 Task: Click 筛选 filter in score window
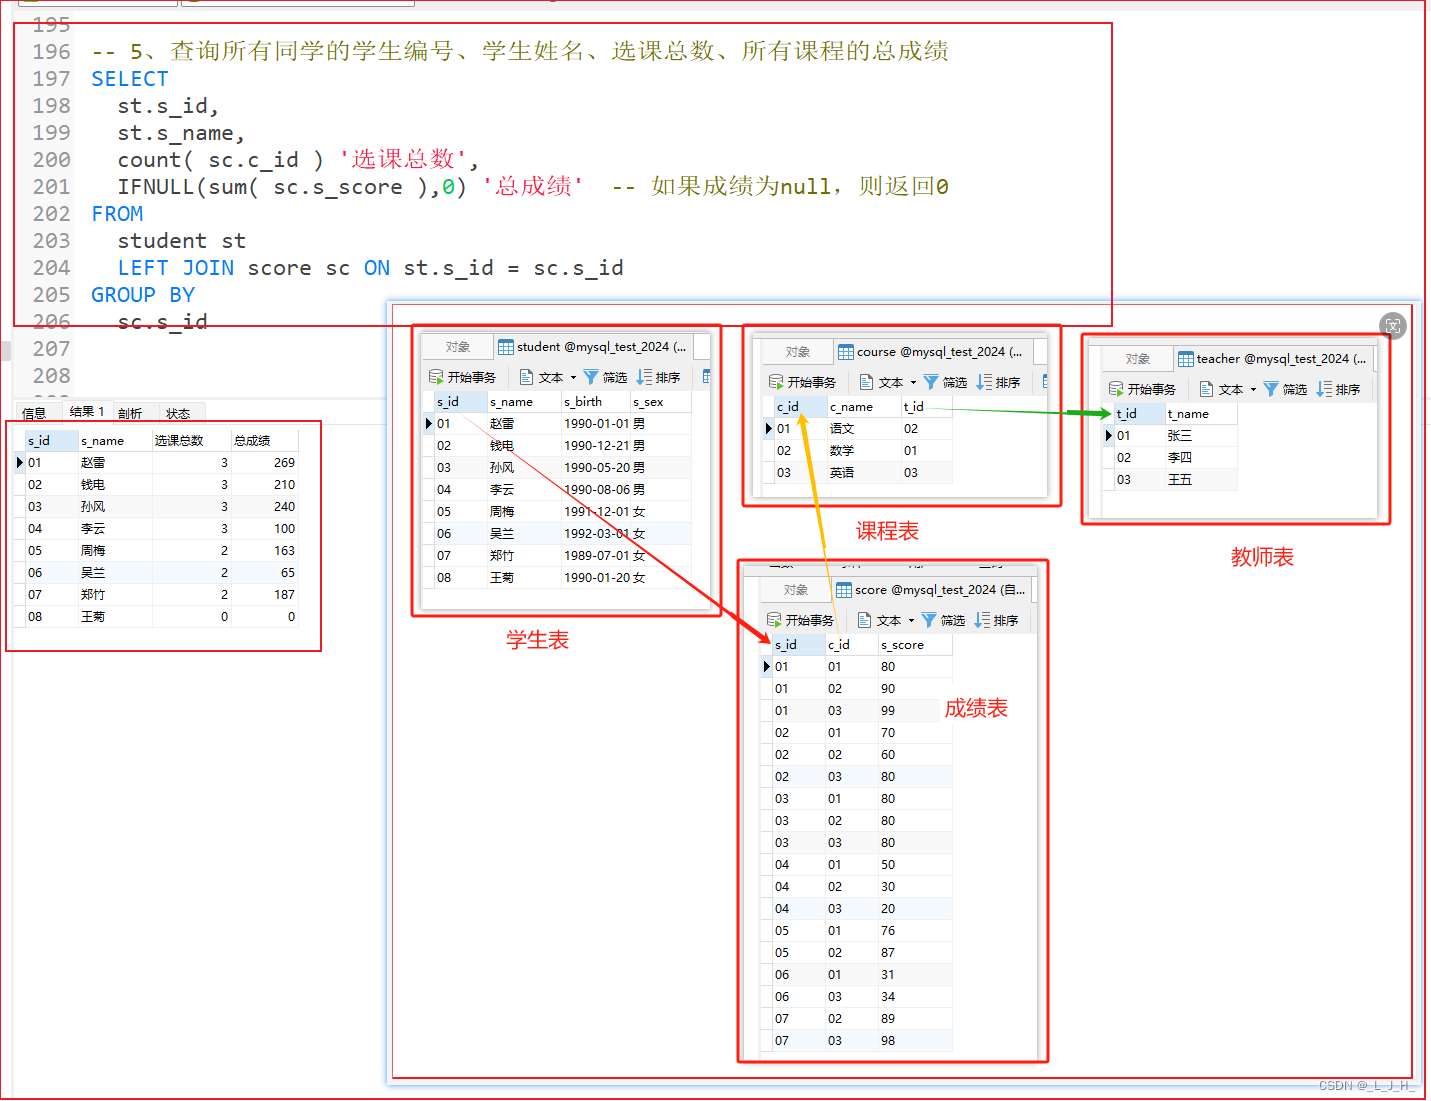(x=943, y=620)
